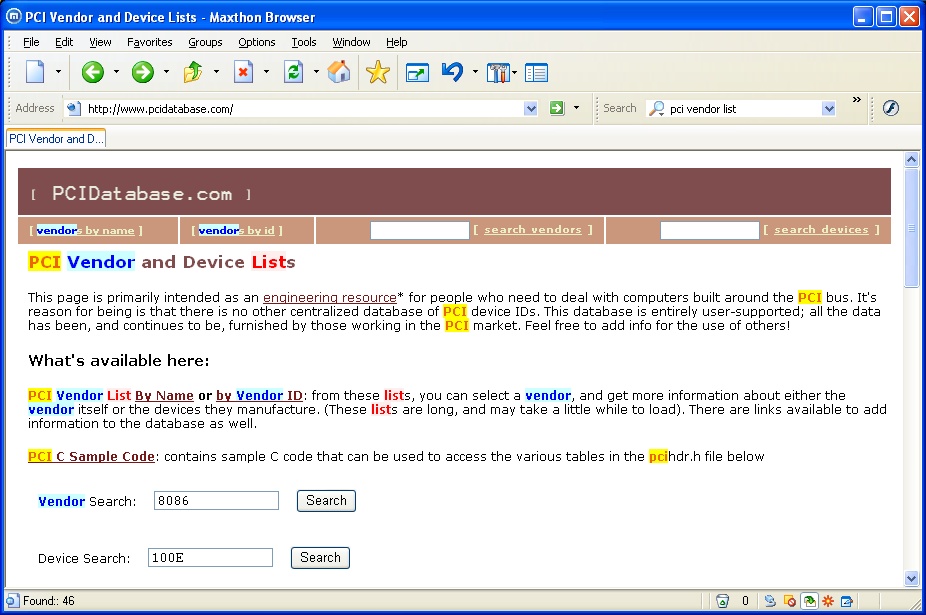Screen dimensions: 926x615
Task: Focus the Device Search field containing 100E
Action: coord(210,557)
